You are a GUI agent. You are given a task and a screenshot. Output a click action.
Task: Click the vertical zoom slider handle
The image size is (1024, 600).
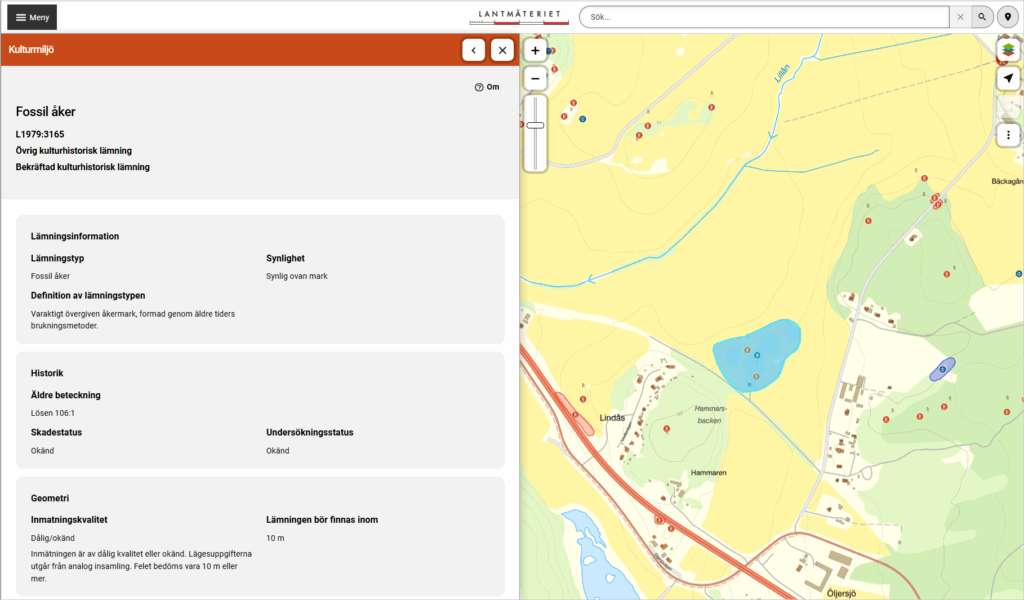(x=535, y=125)
